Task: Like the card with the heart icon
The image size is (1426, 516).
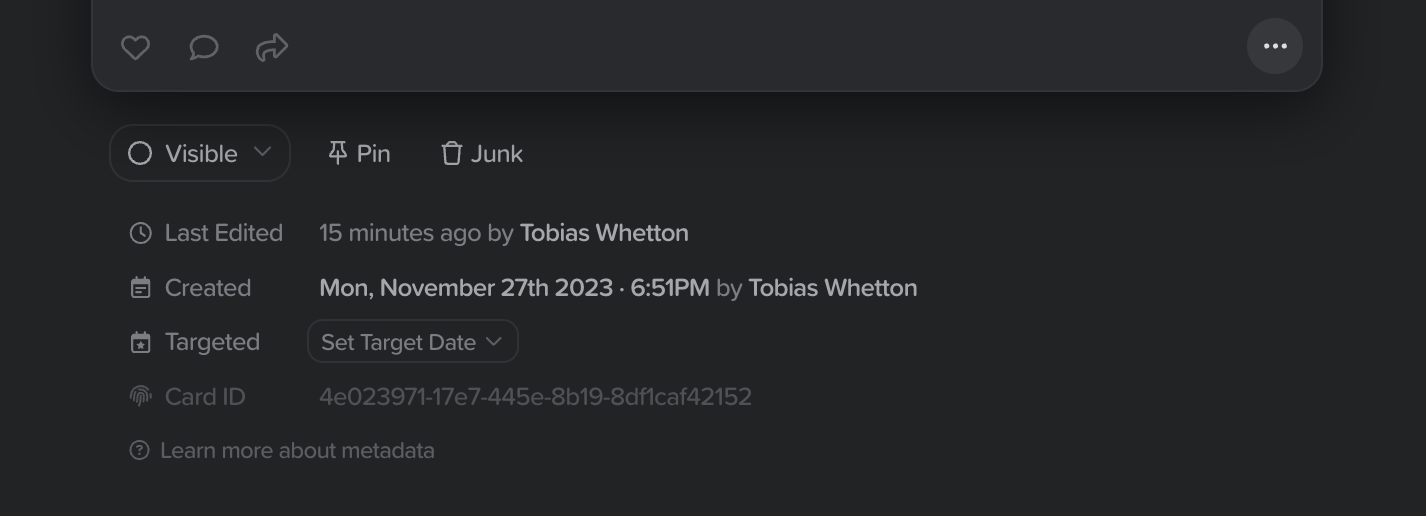Action: 135,47
